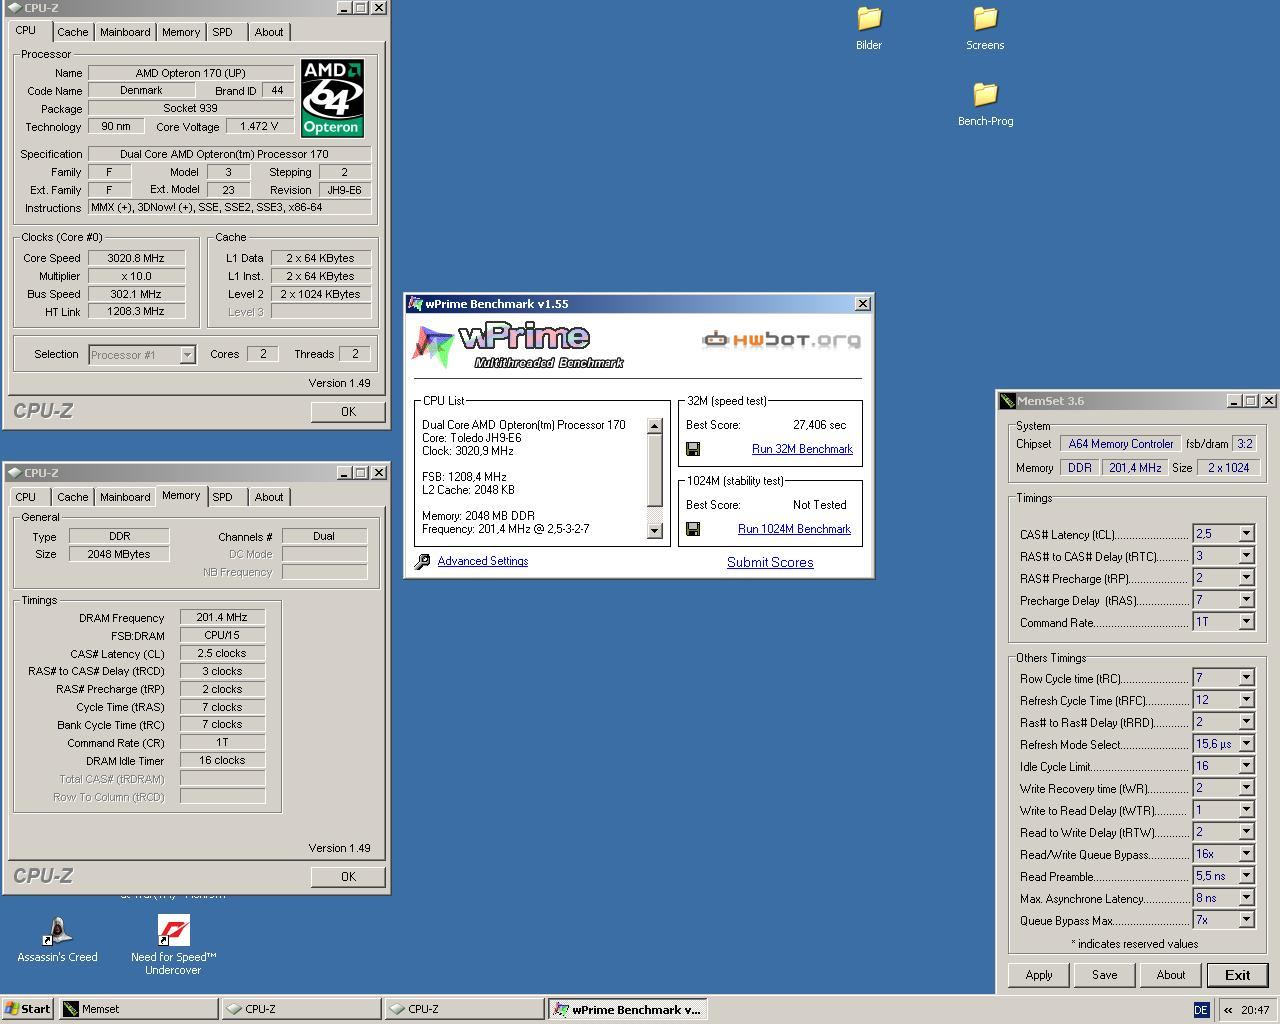The width and height of the screenshot is (1280, 1024).
Task: Click the AMD 64 Opteron logo
Action: [332, 98]
